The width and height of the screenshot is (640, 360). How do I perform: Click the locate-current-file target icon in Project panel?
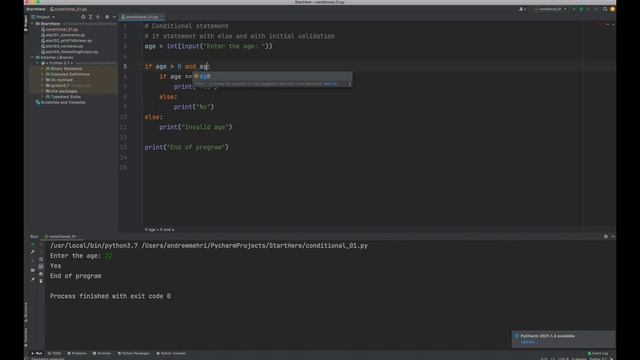point(83,17)
